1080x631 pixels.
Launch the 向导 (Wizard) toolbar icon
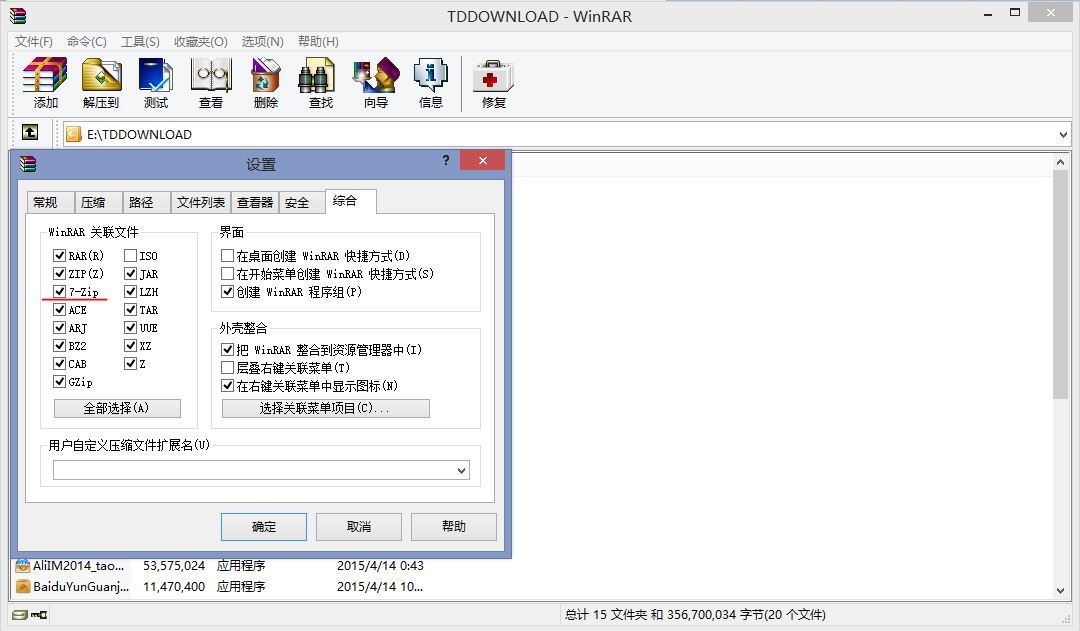[376, 75]
